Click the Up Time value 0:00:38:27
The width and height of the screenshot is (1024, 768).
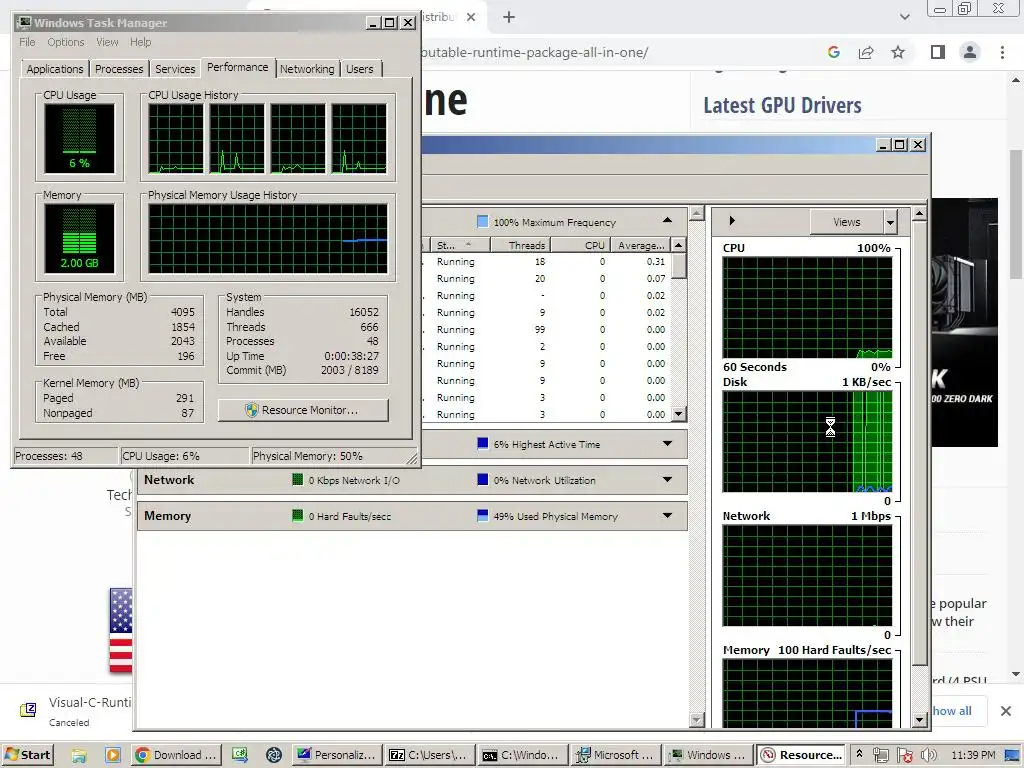pos(351,356)
